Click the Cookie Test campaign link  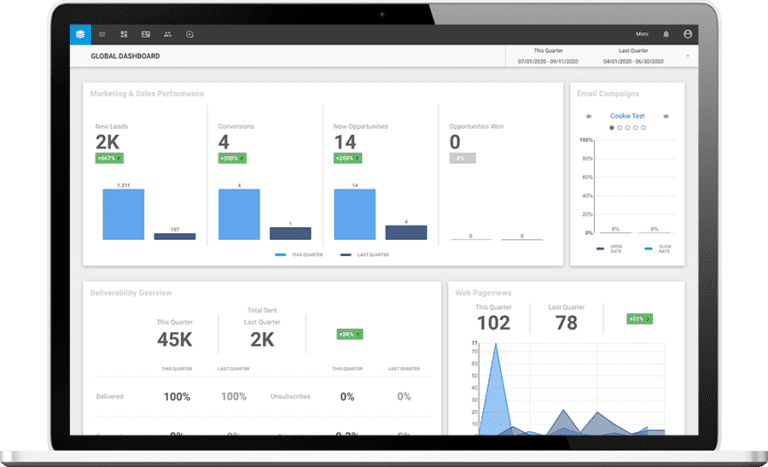[627, 116]
